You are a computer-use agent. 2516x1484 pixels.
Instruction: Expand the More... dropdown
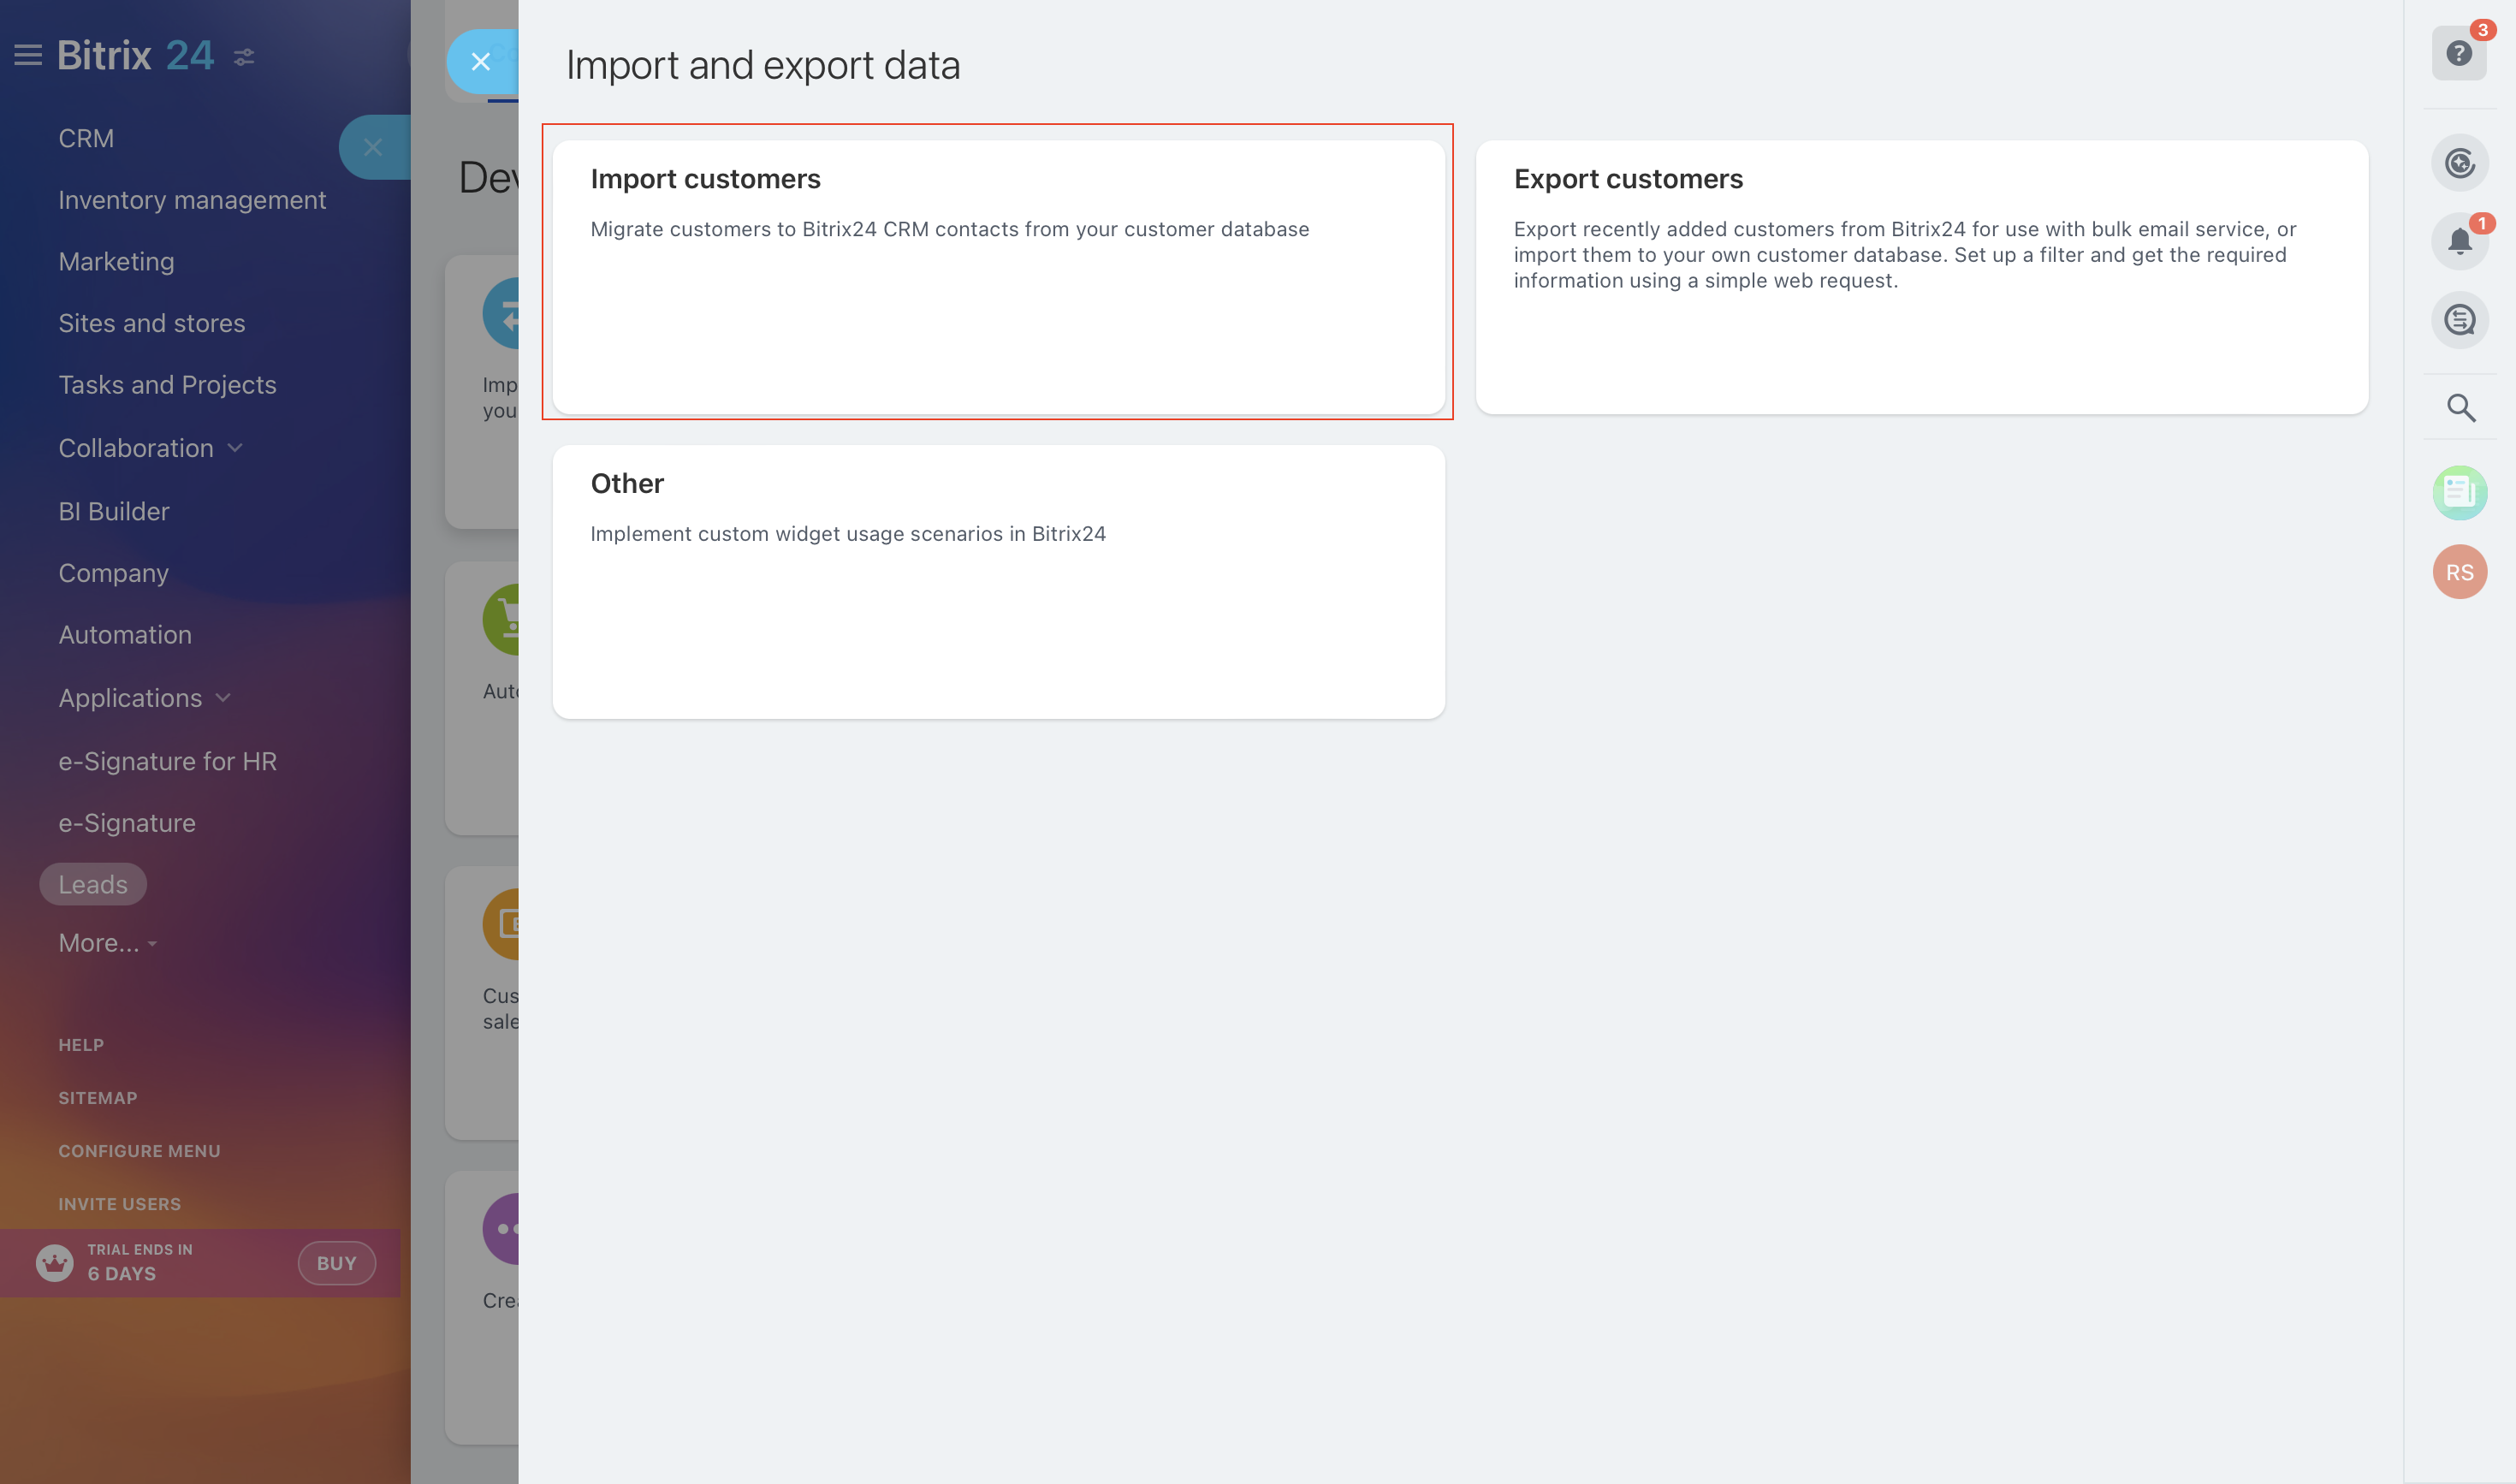108,943
